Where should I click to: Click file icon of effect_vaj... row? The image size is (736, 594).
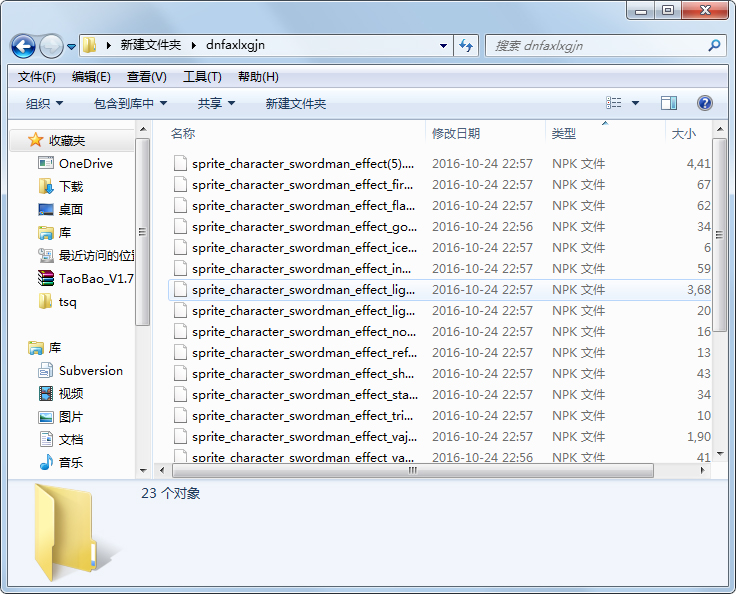(181, 437)
